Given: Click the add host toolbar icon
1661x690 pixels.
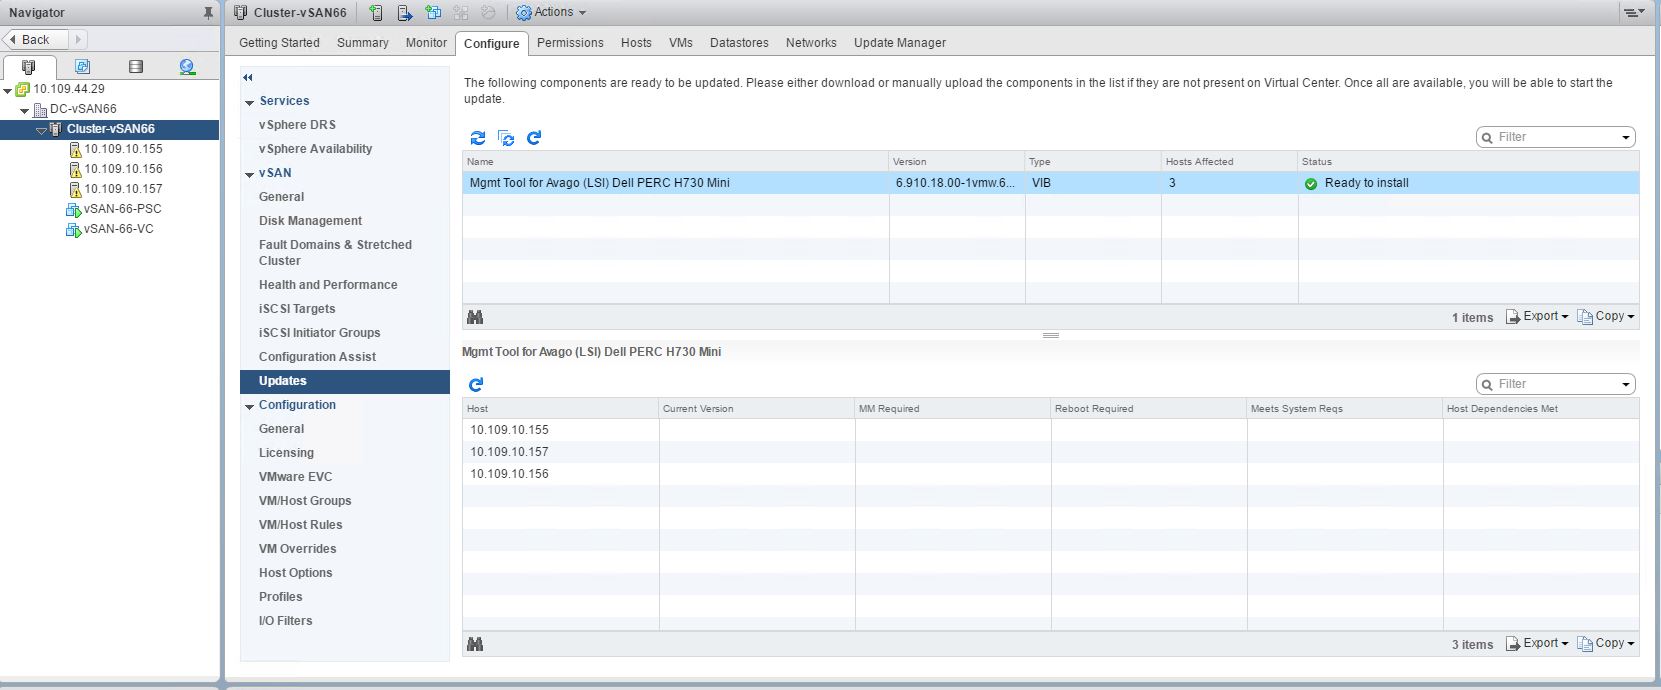Looking at the screenshot, I should tap(376, 13).
